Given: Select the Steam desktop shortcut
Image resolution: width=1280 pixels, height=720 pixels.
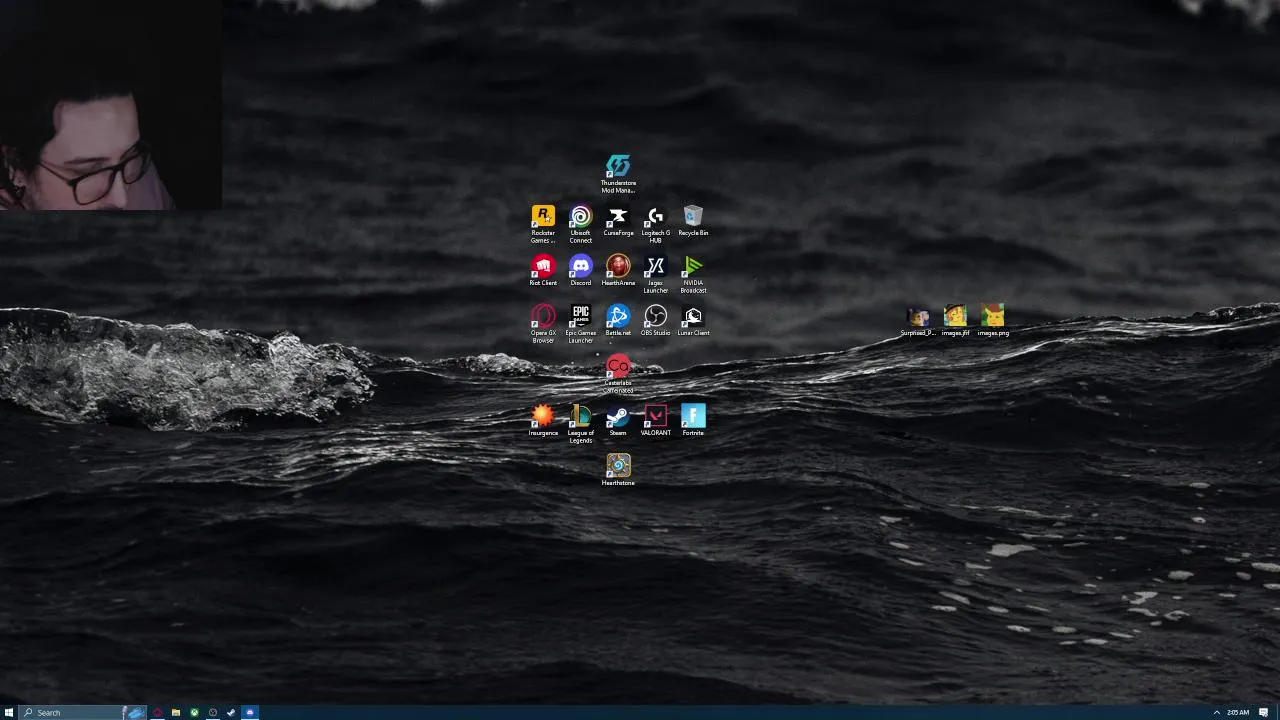Looking at the screenshot, I should pyautogui.click(x=618, y=421).
